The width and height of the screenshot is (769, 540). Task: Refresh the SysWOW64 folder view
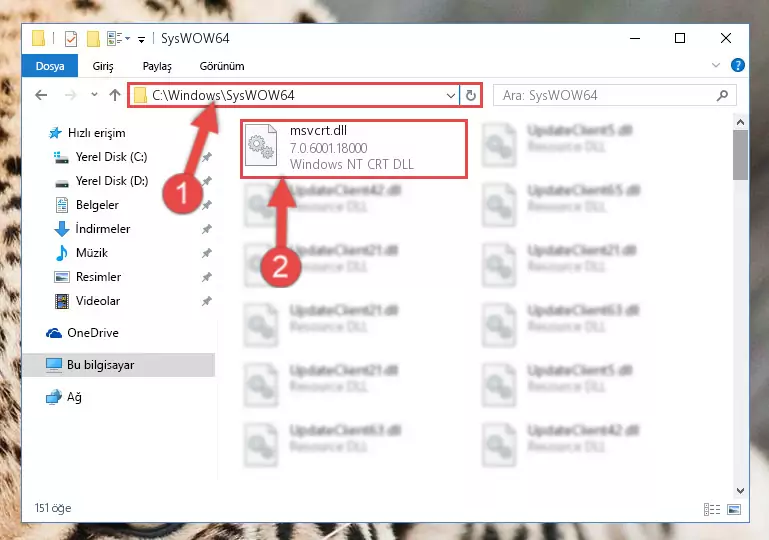pos(471,95)
